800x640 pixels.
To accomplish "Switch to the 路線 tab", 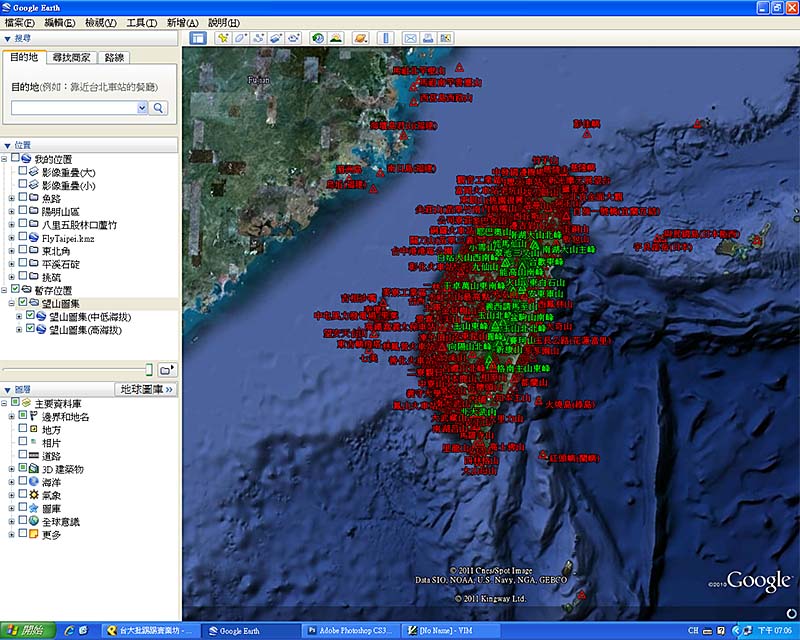I will tap(114, 58).
